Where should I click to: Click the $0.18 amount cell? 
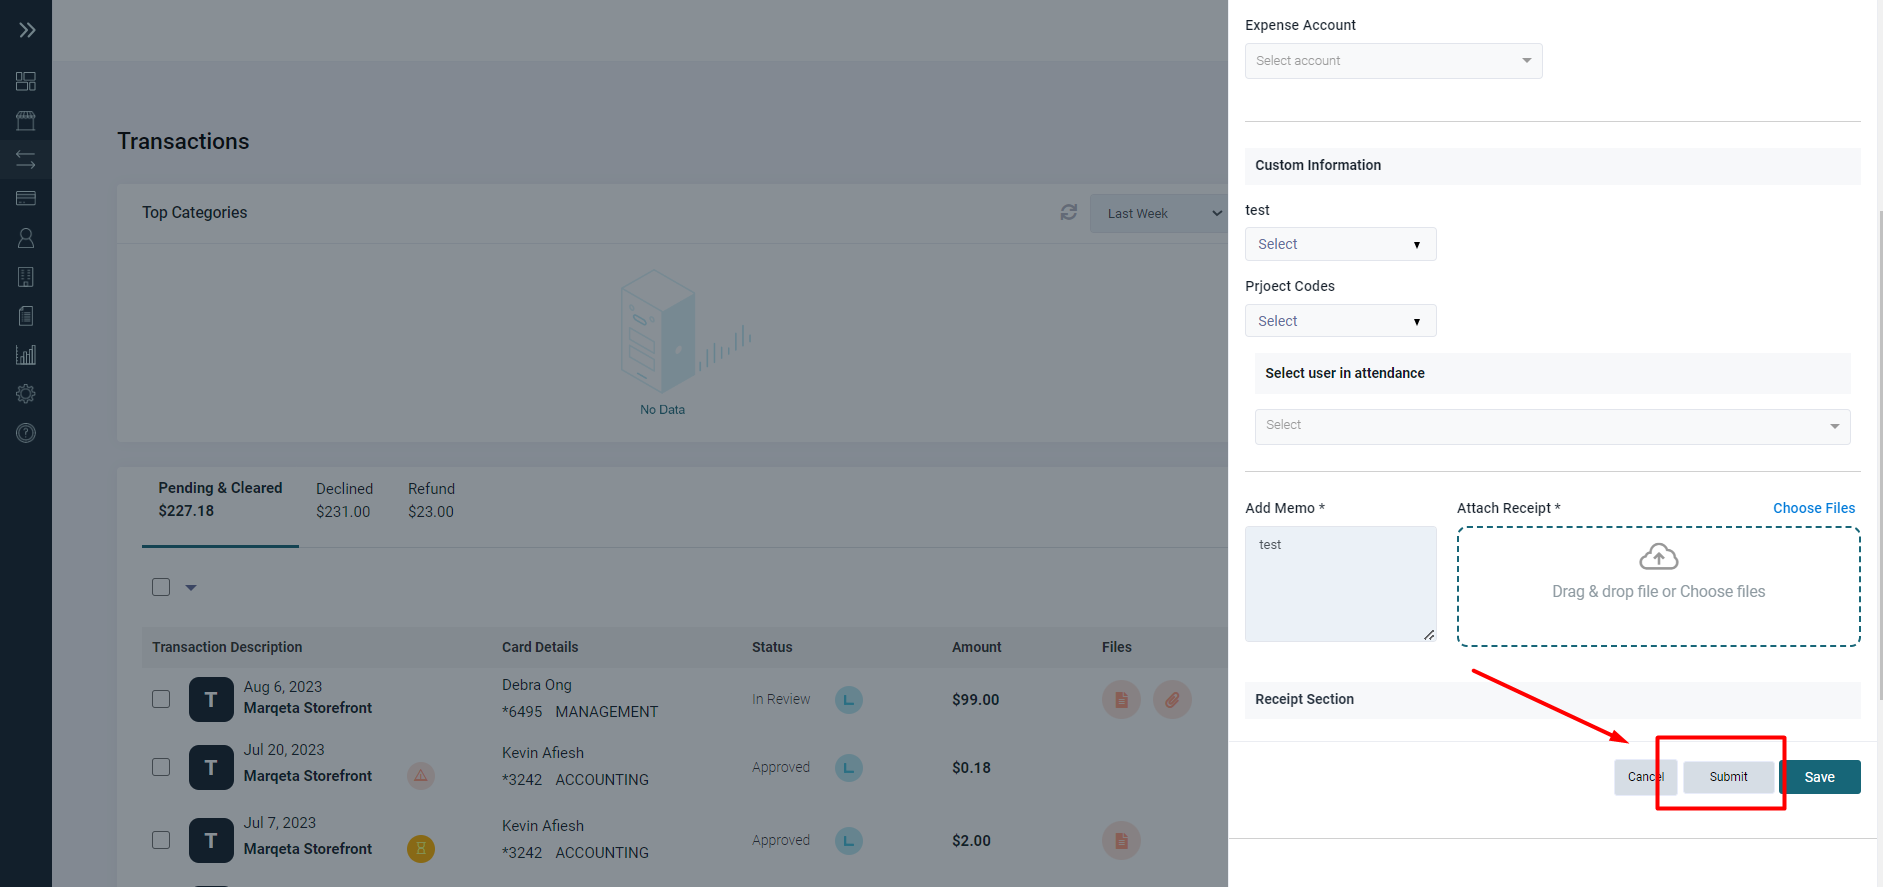pyautogui.click(x=971, y=768)
